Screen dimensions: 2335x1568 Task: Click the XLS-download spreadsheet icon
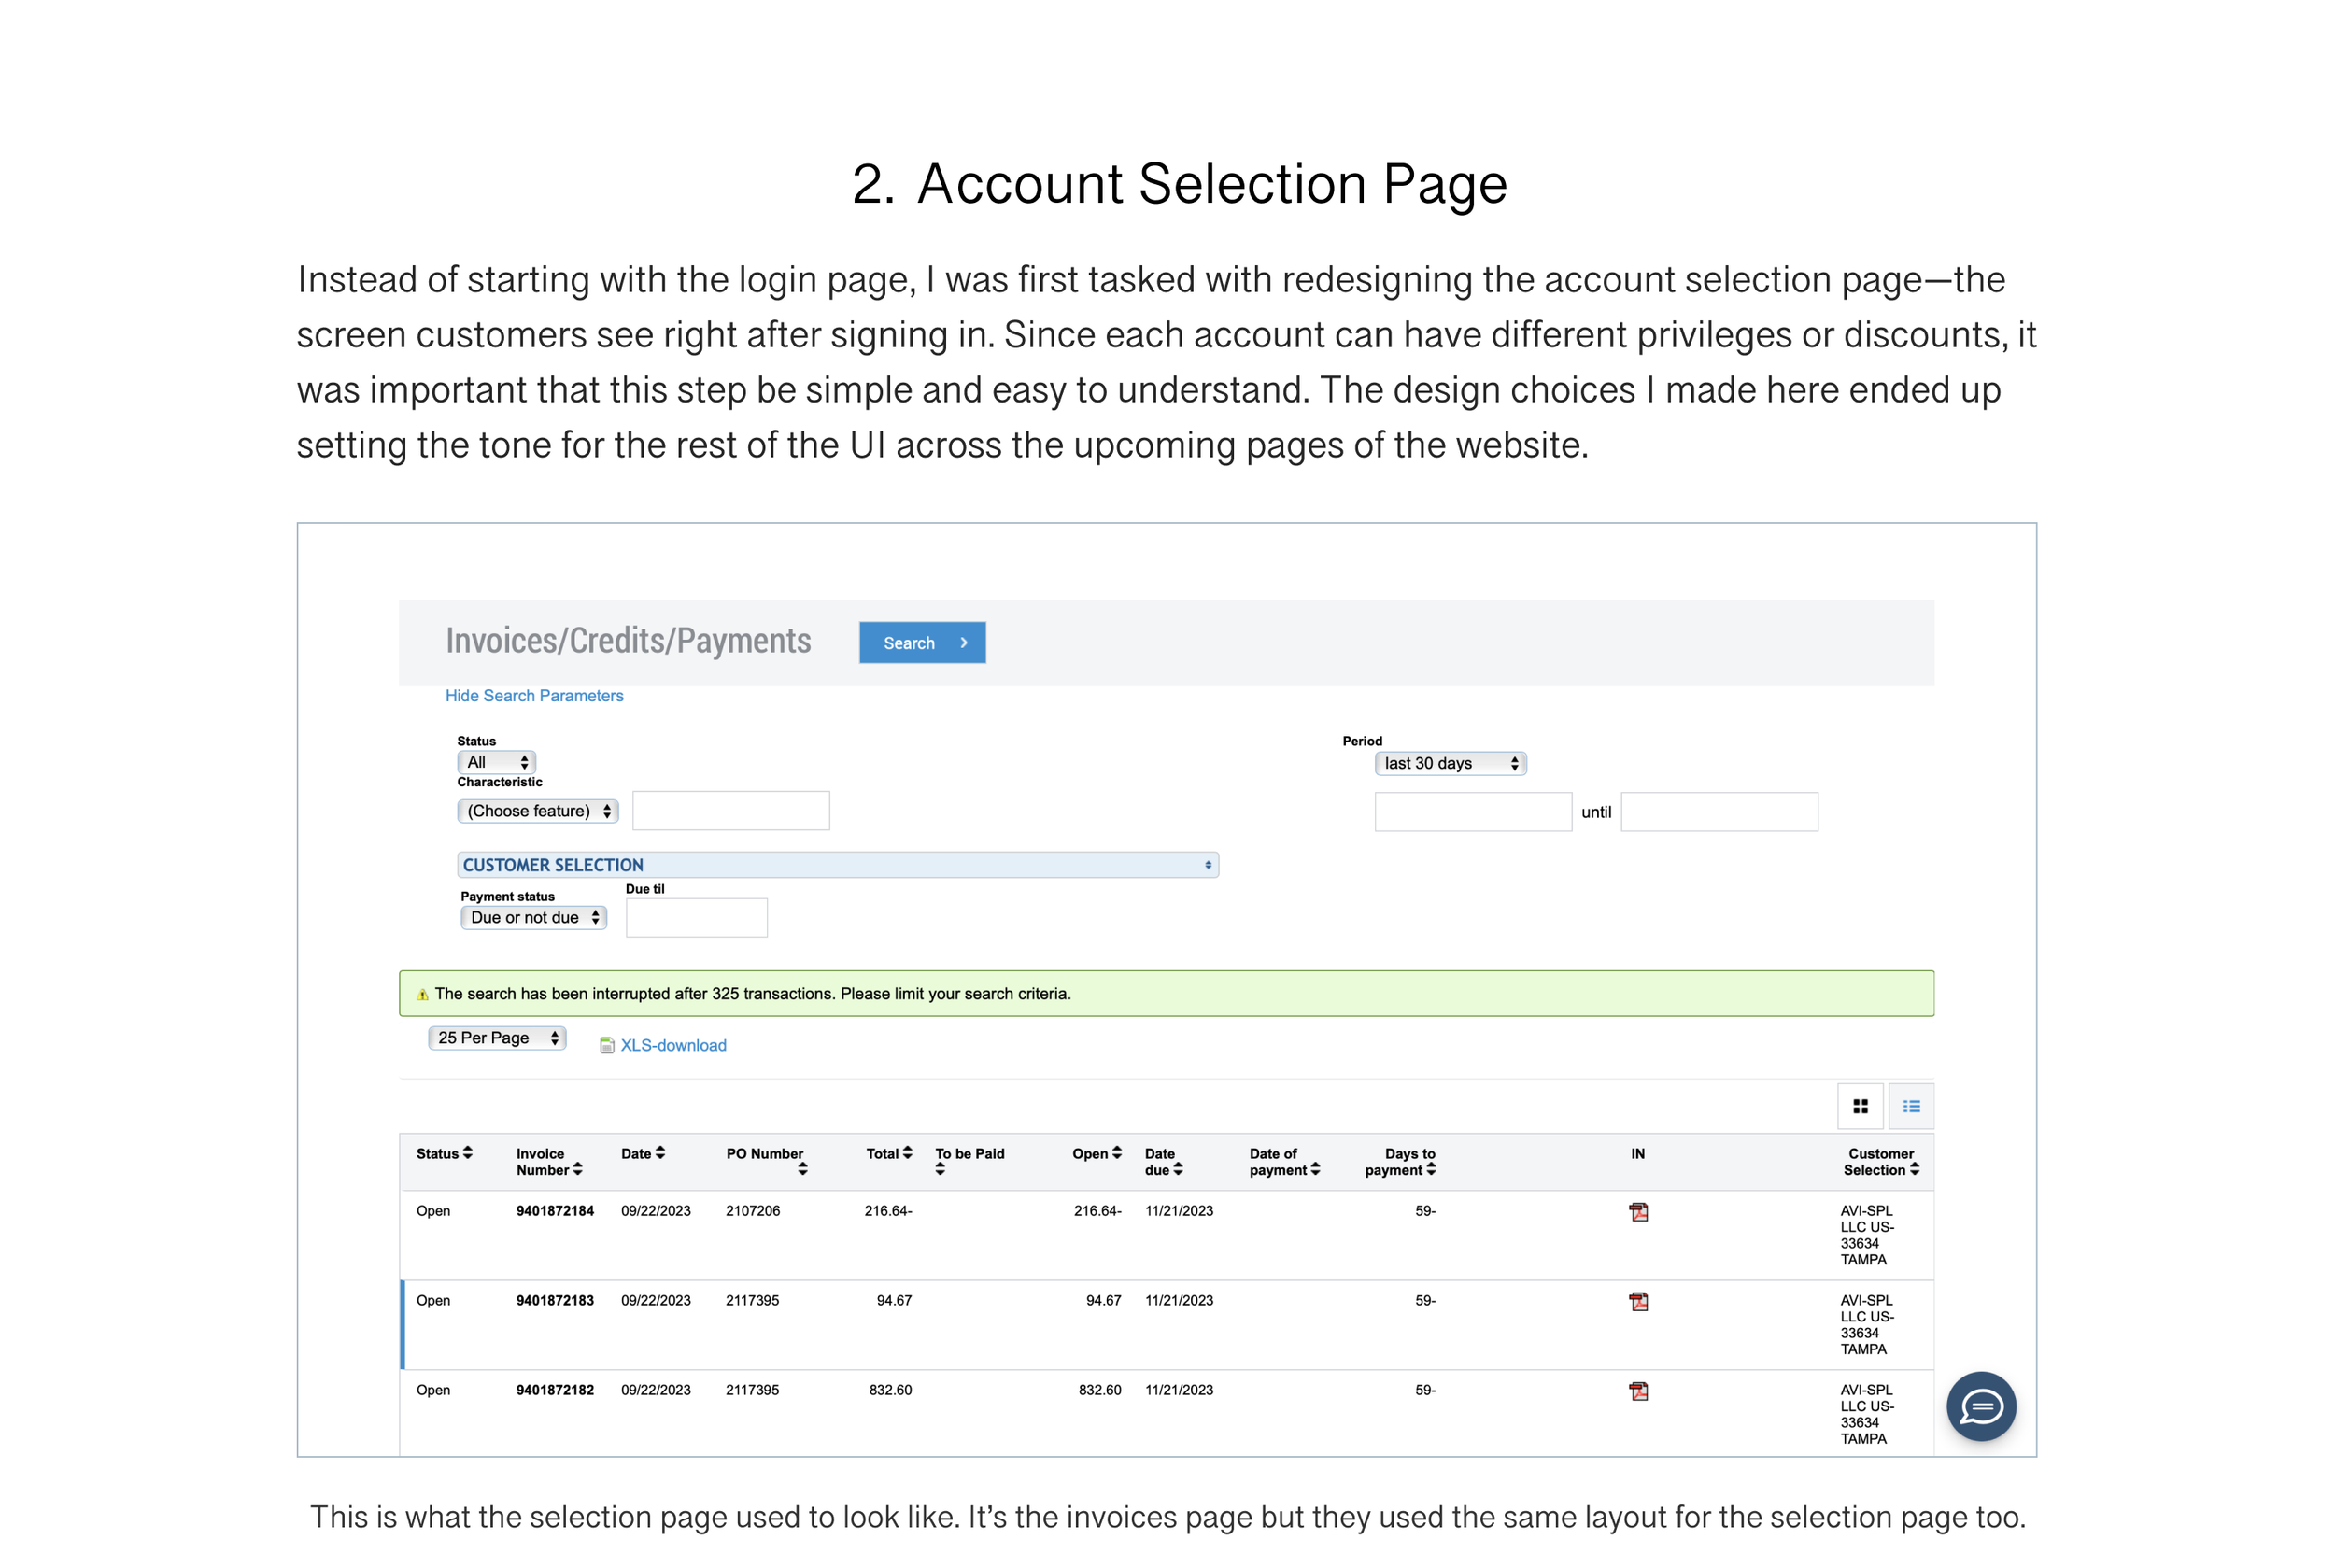pos(607,1045)
